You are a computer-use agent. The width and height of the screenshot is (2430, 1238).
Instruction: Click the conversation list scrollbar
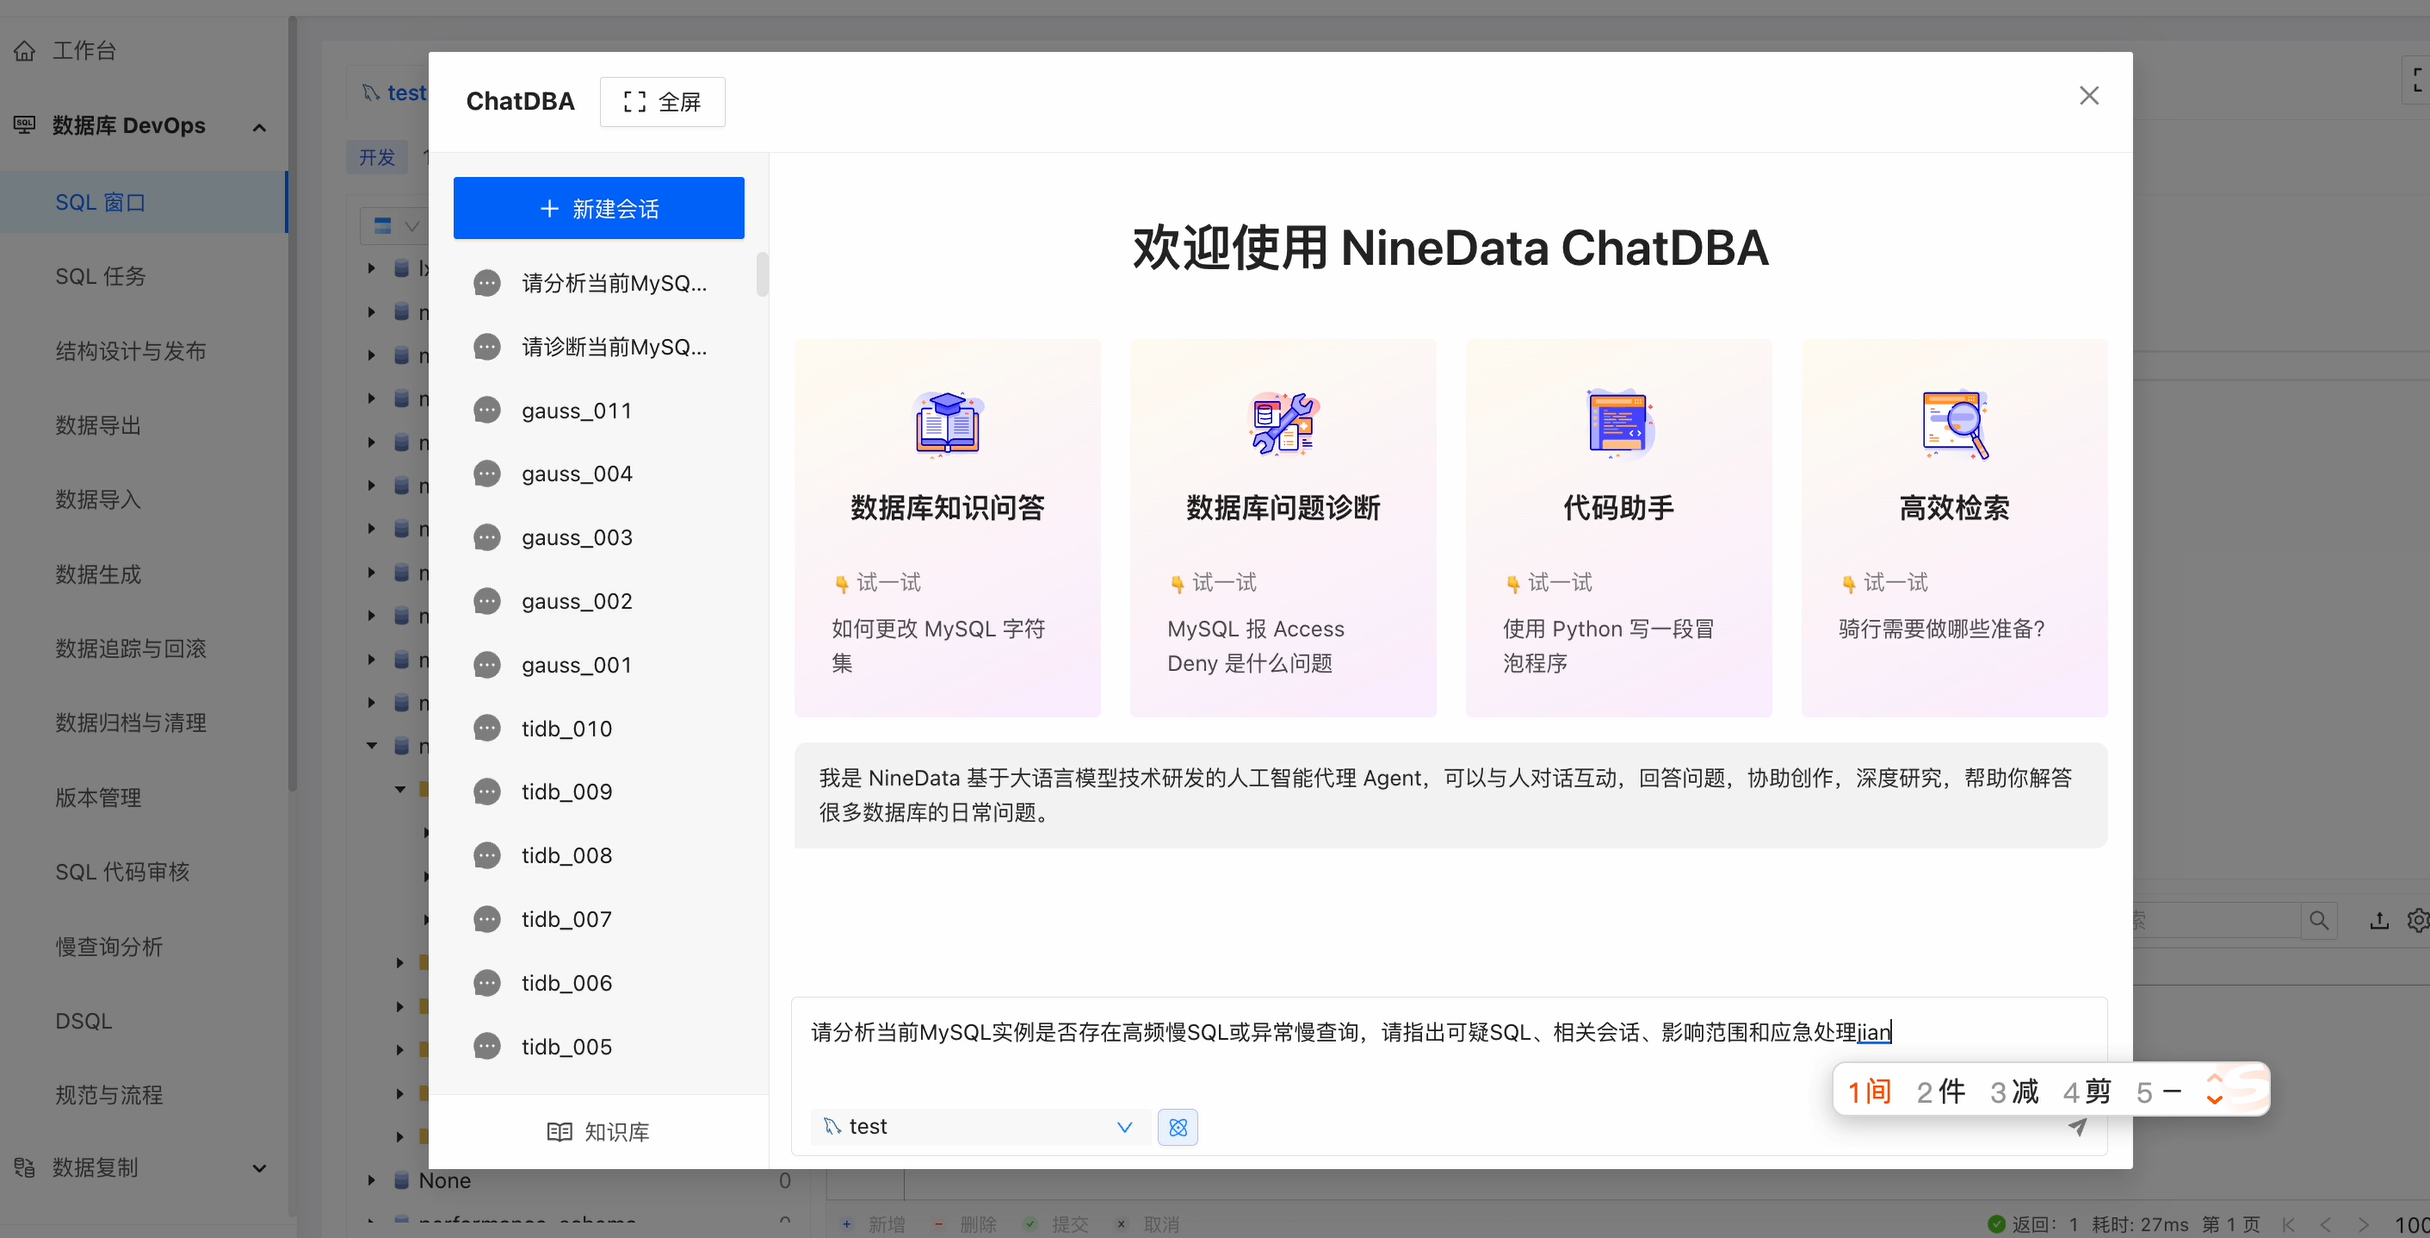[x=762, y=275]
